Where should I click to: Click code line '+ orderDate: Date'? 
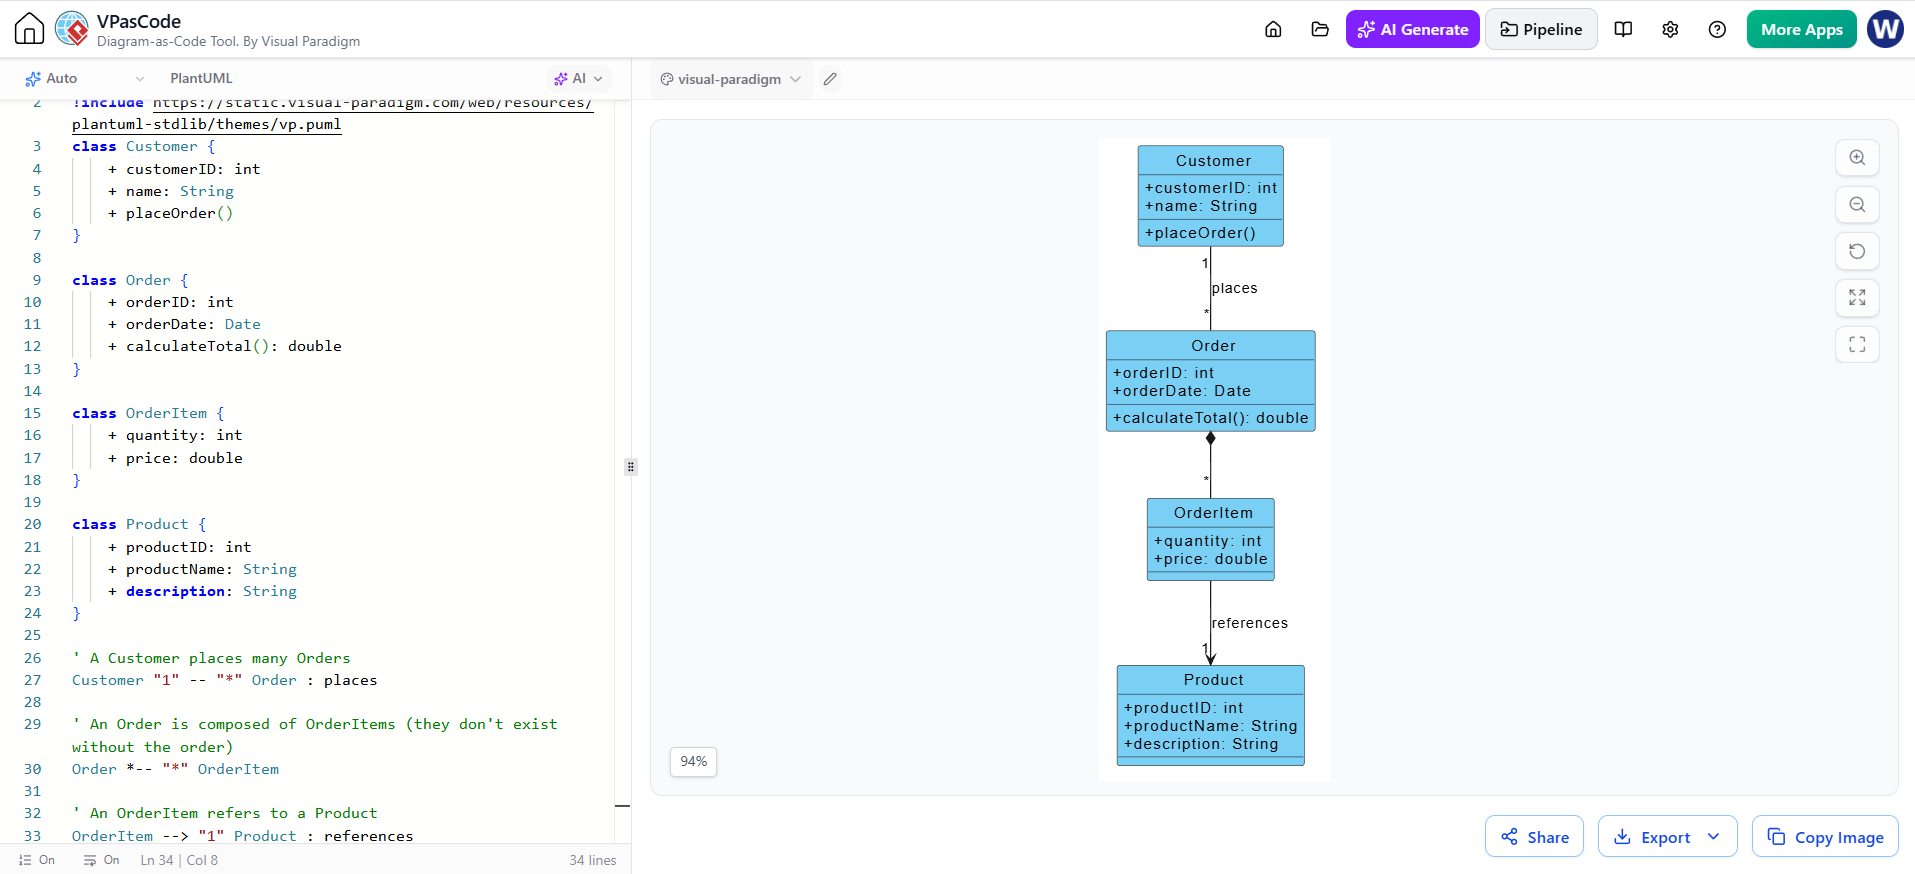tap(184, 324)
